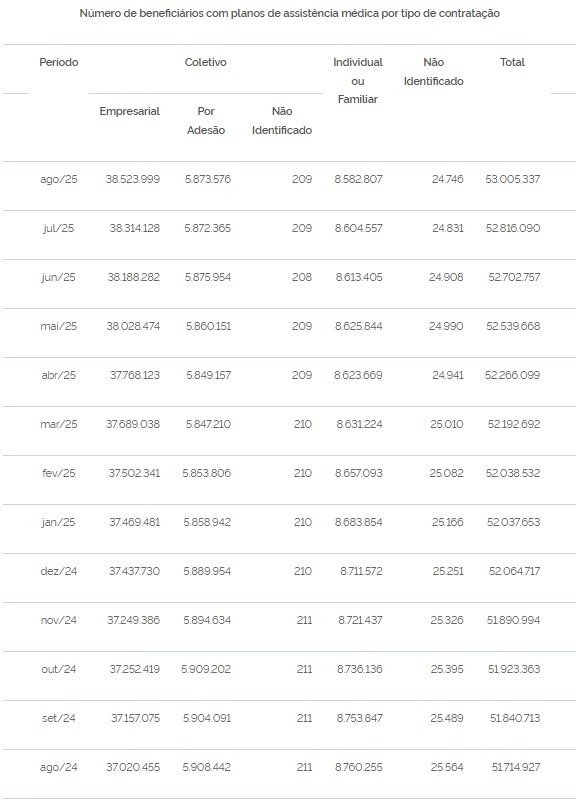The height and width of the screenshot is (804, 576).
Task: Click the Periodo column header
Action: (58, 63)
